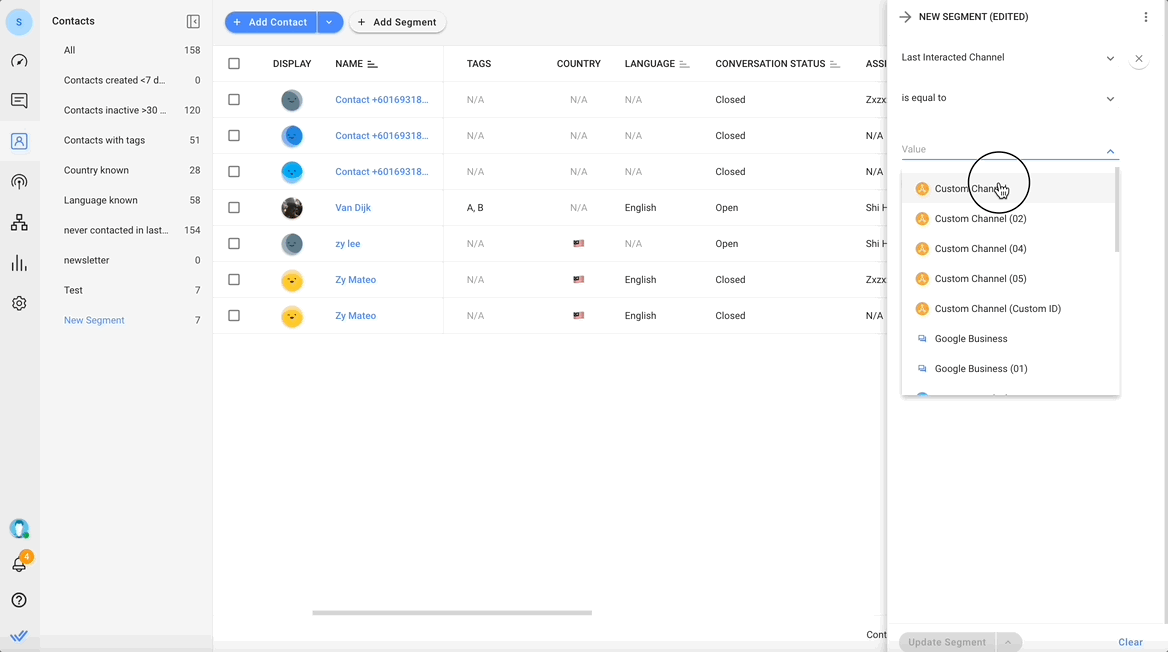This screenshot has height=652, width=1168.
Task: Check the select-all contacts header checkbox
Action: [234, 64]
